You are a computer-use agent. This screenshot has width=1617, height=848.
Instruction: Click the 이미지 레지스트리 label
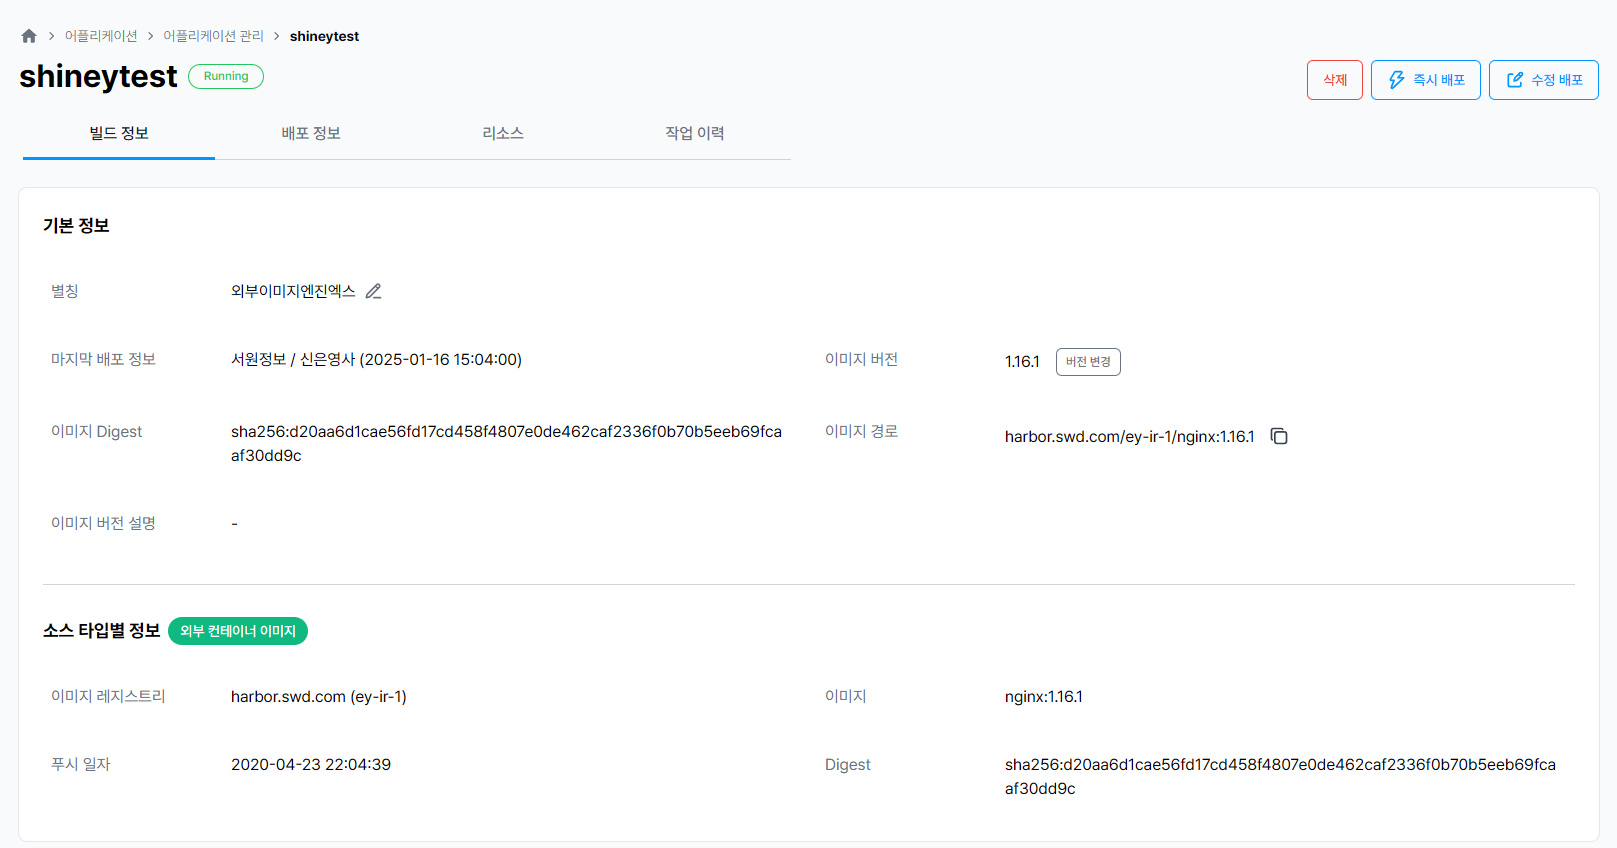click(x=108, y=697)
